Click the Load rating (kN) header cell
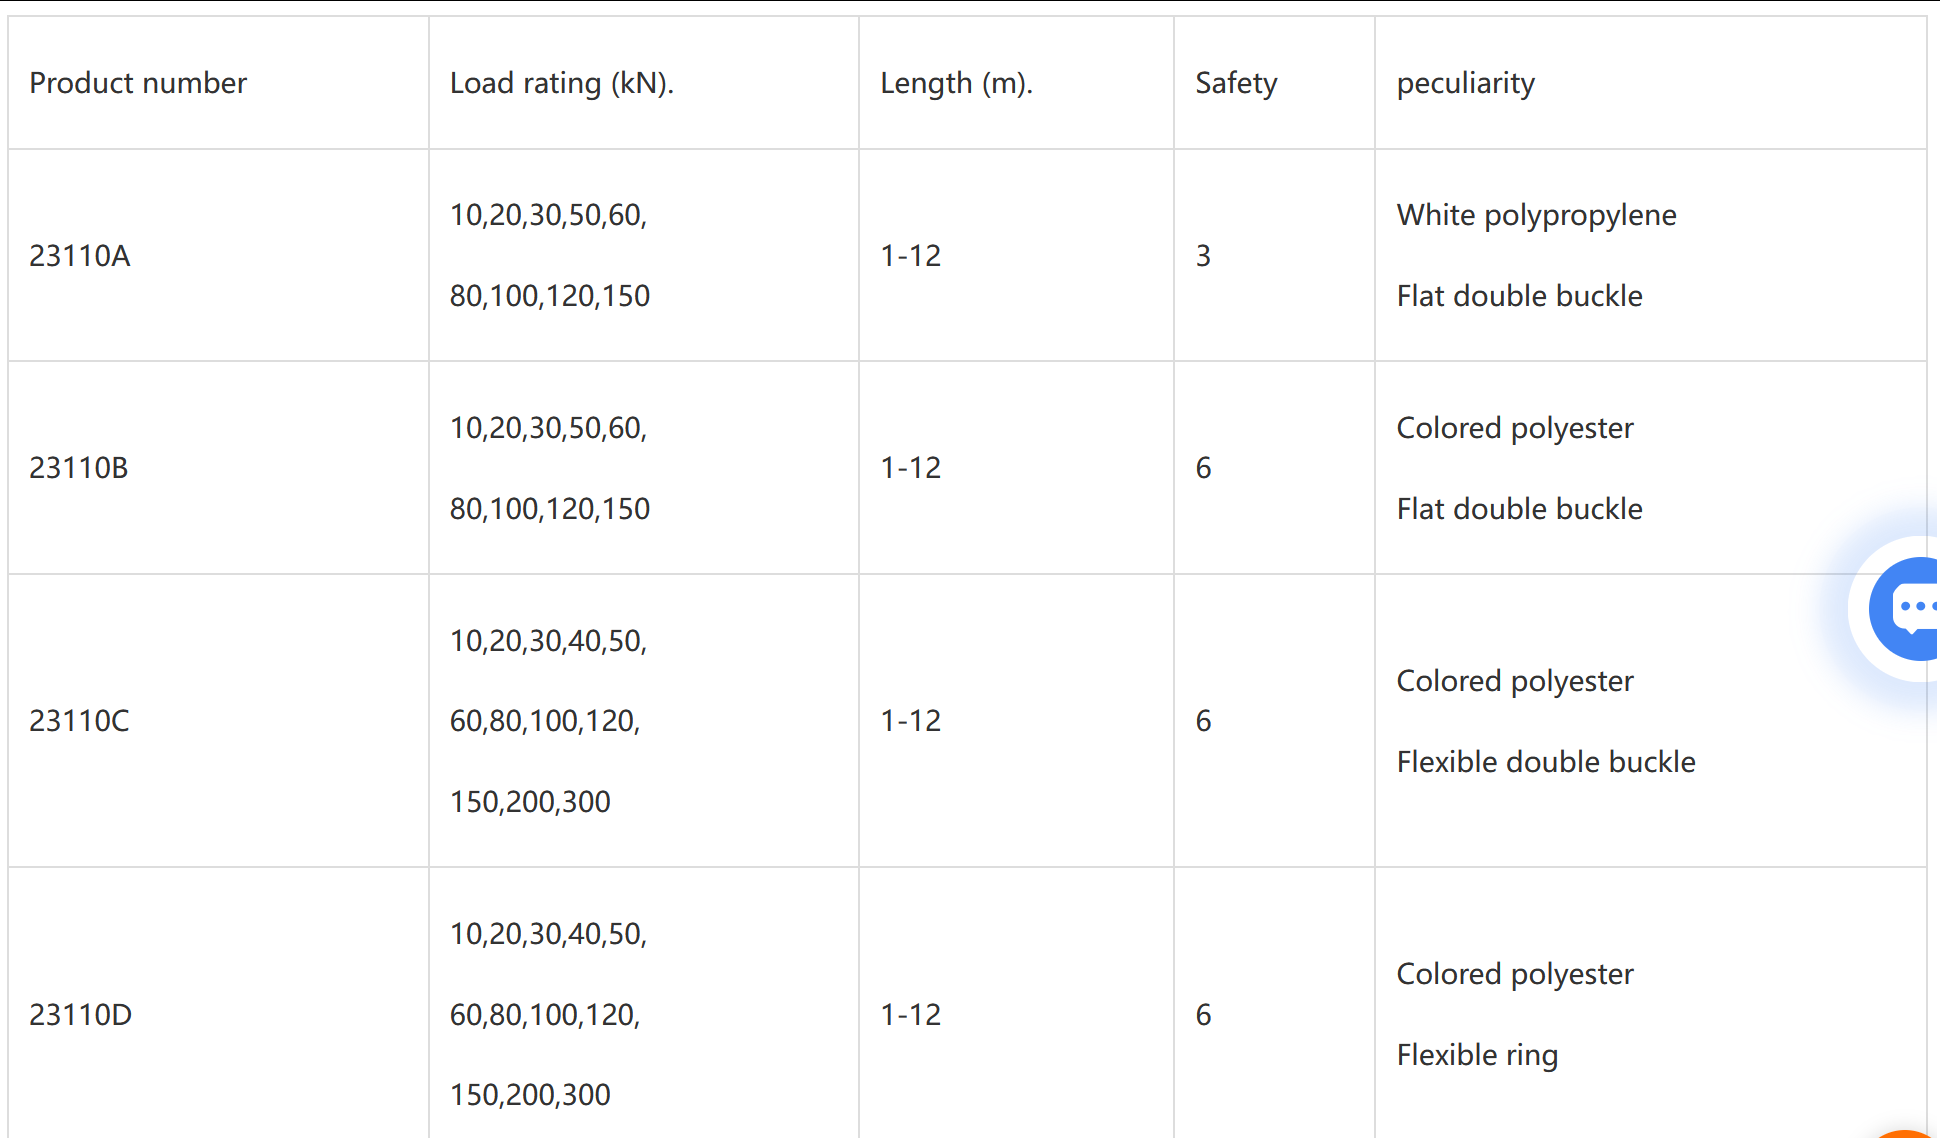This screenshot has height=1138, width=1940. pos(561,83)
